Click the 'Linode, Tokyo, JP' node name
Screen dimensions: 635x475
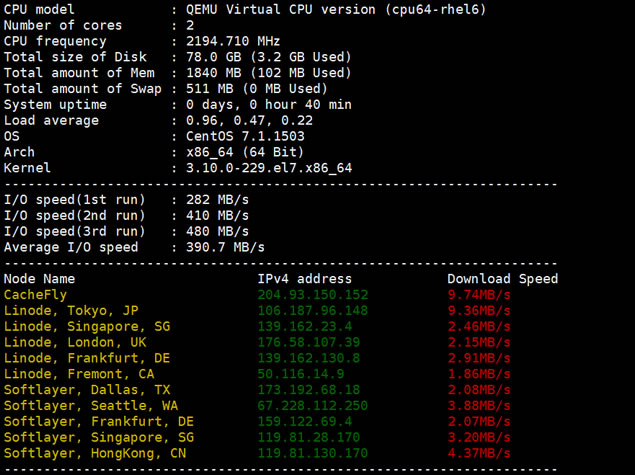(71, 311)
